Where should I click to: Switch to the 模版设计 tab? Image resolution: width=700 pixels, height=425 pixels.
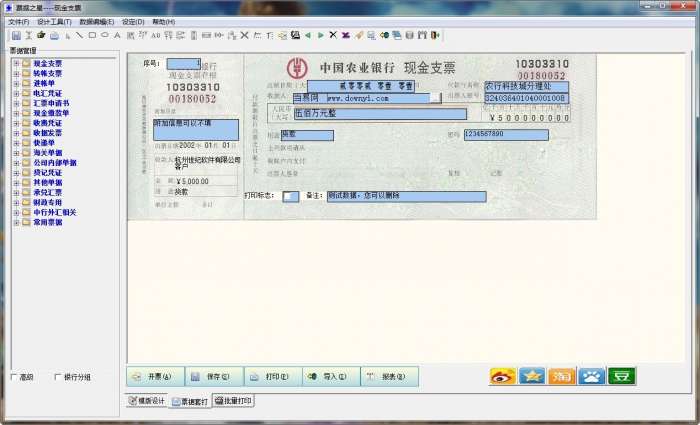click(x=147, y=401)
